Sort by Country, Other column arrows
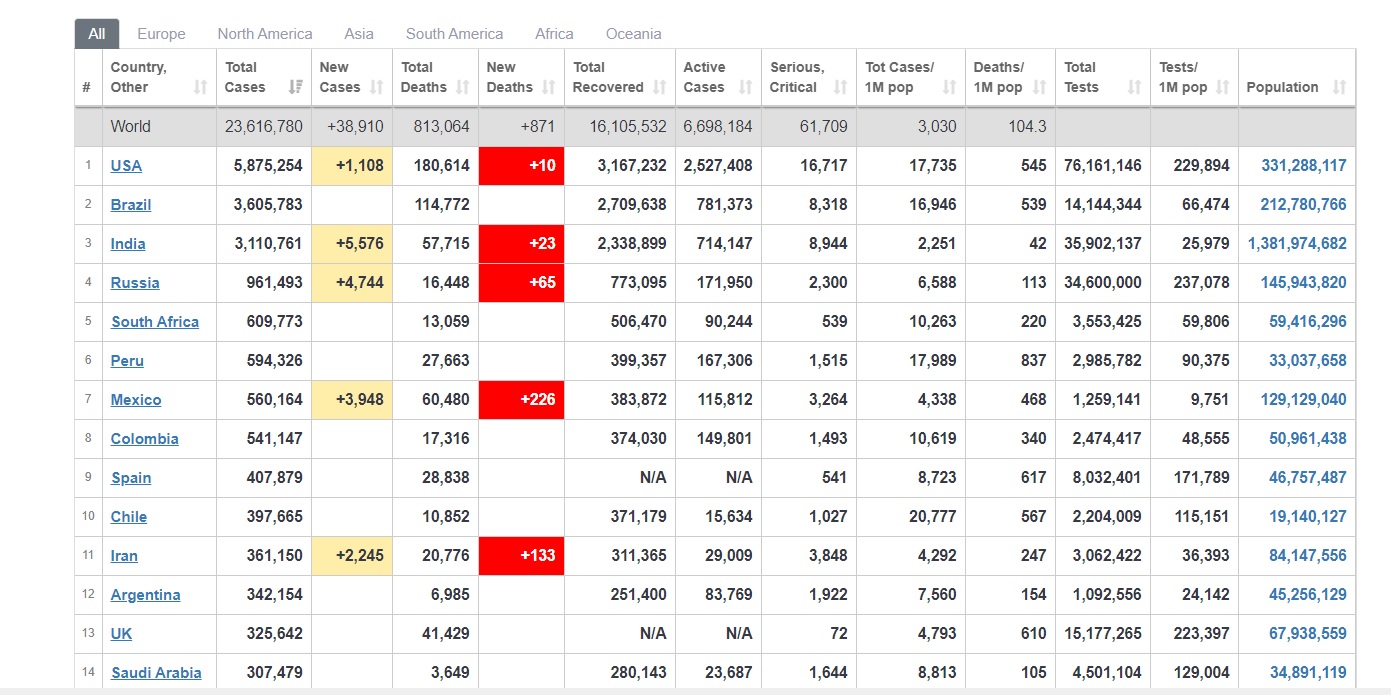The image size is (1391, 695). [x=200, y=88]
